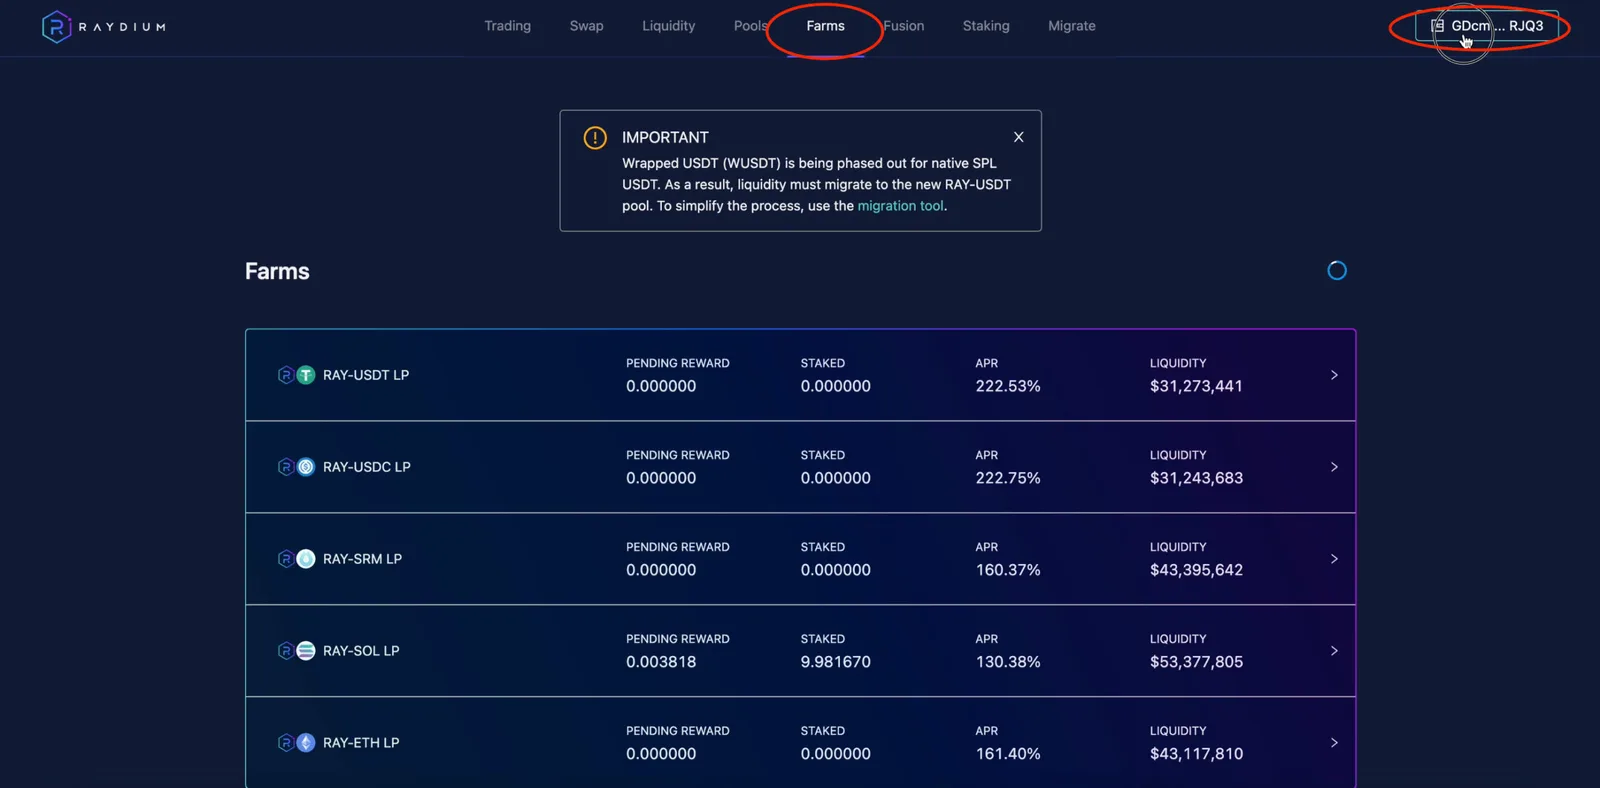Click the 160.37% APR value
This screenshot has height=788, width=1600.
[x=1008, y=570]
